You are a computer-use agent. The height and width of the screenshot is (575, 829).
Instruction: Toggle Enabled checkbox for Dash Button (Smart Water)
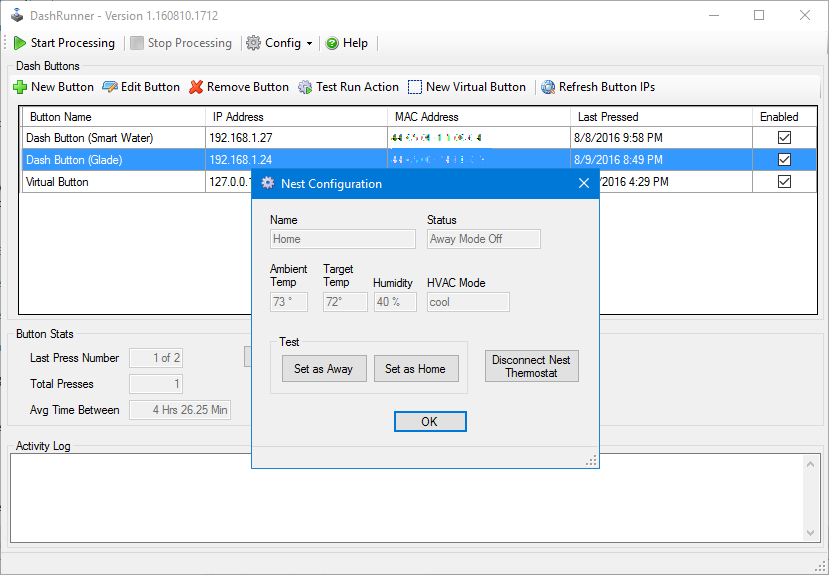(784, 137)
